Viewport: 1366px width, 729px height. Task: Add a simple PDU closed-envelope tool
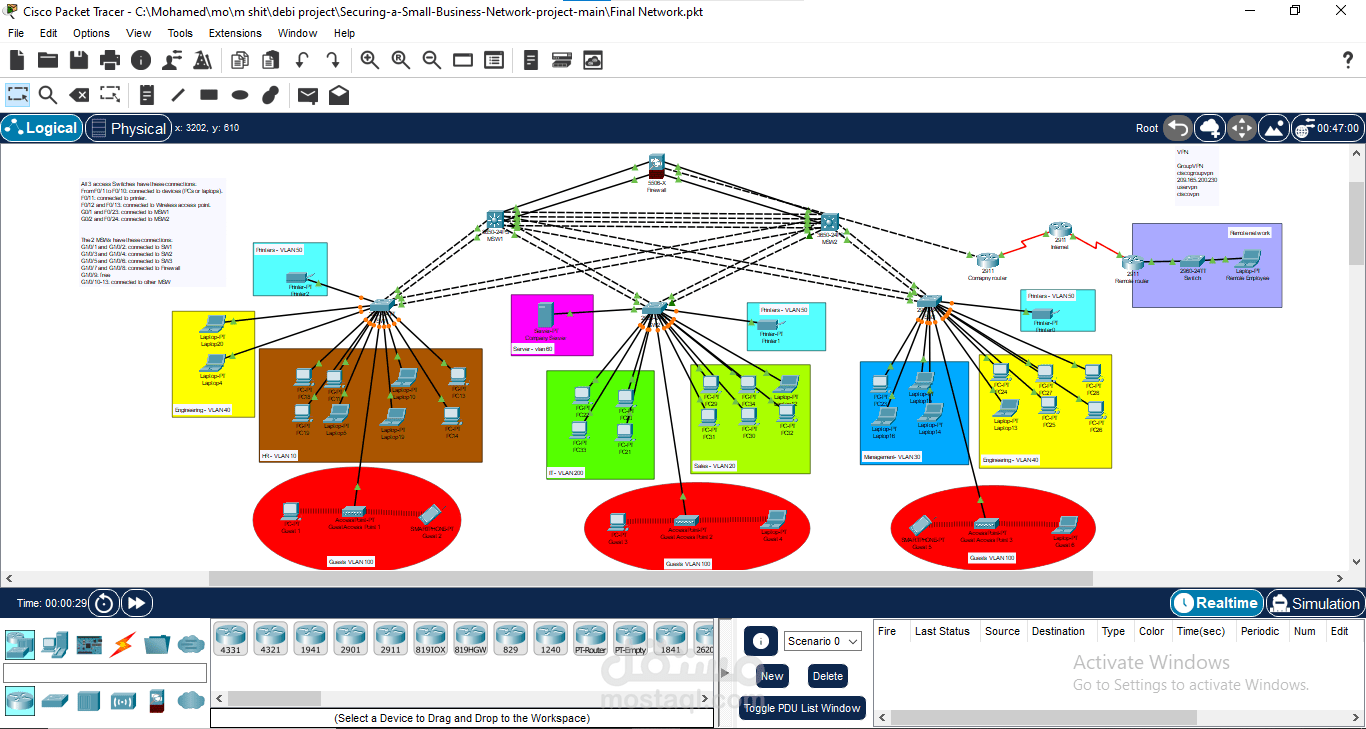click(x=308, y=95)
